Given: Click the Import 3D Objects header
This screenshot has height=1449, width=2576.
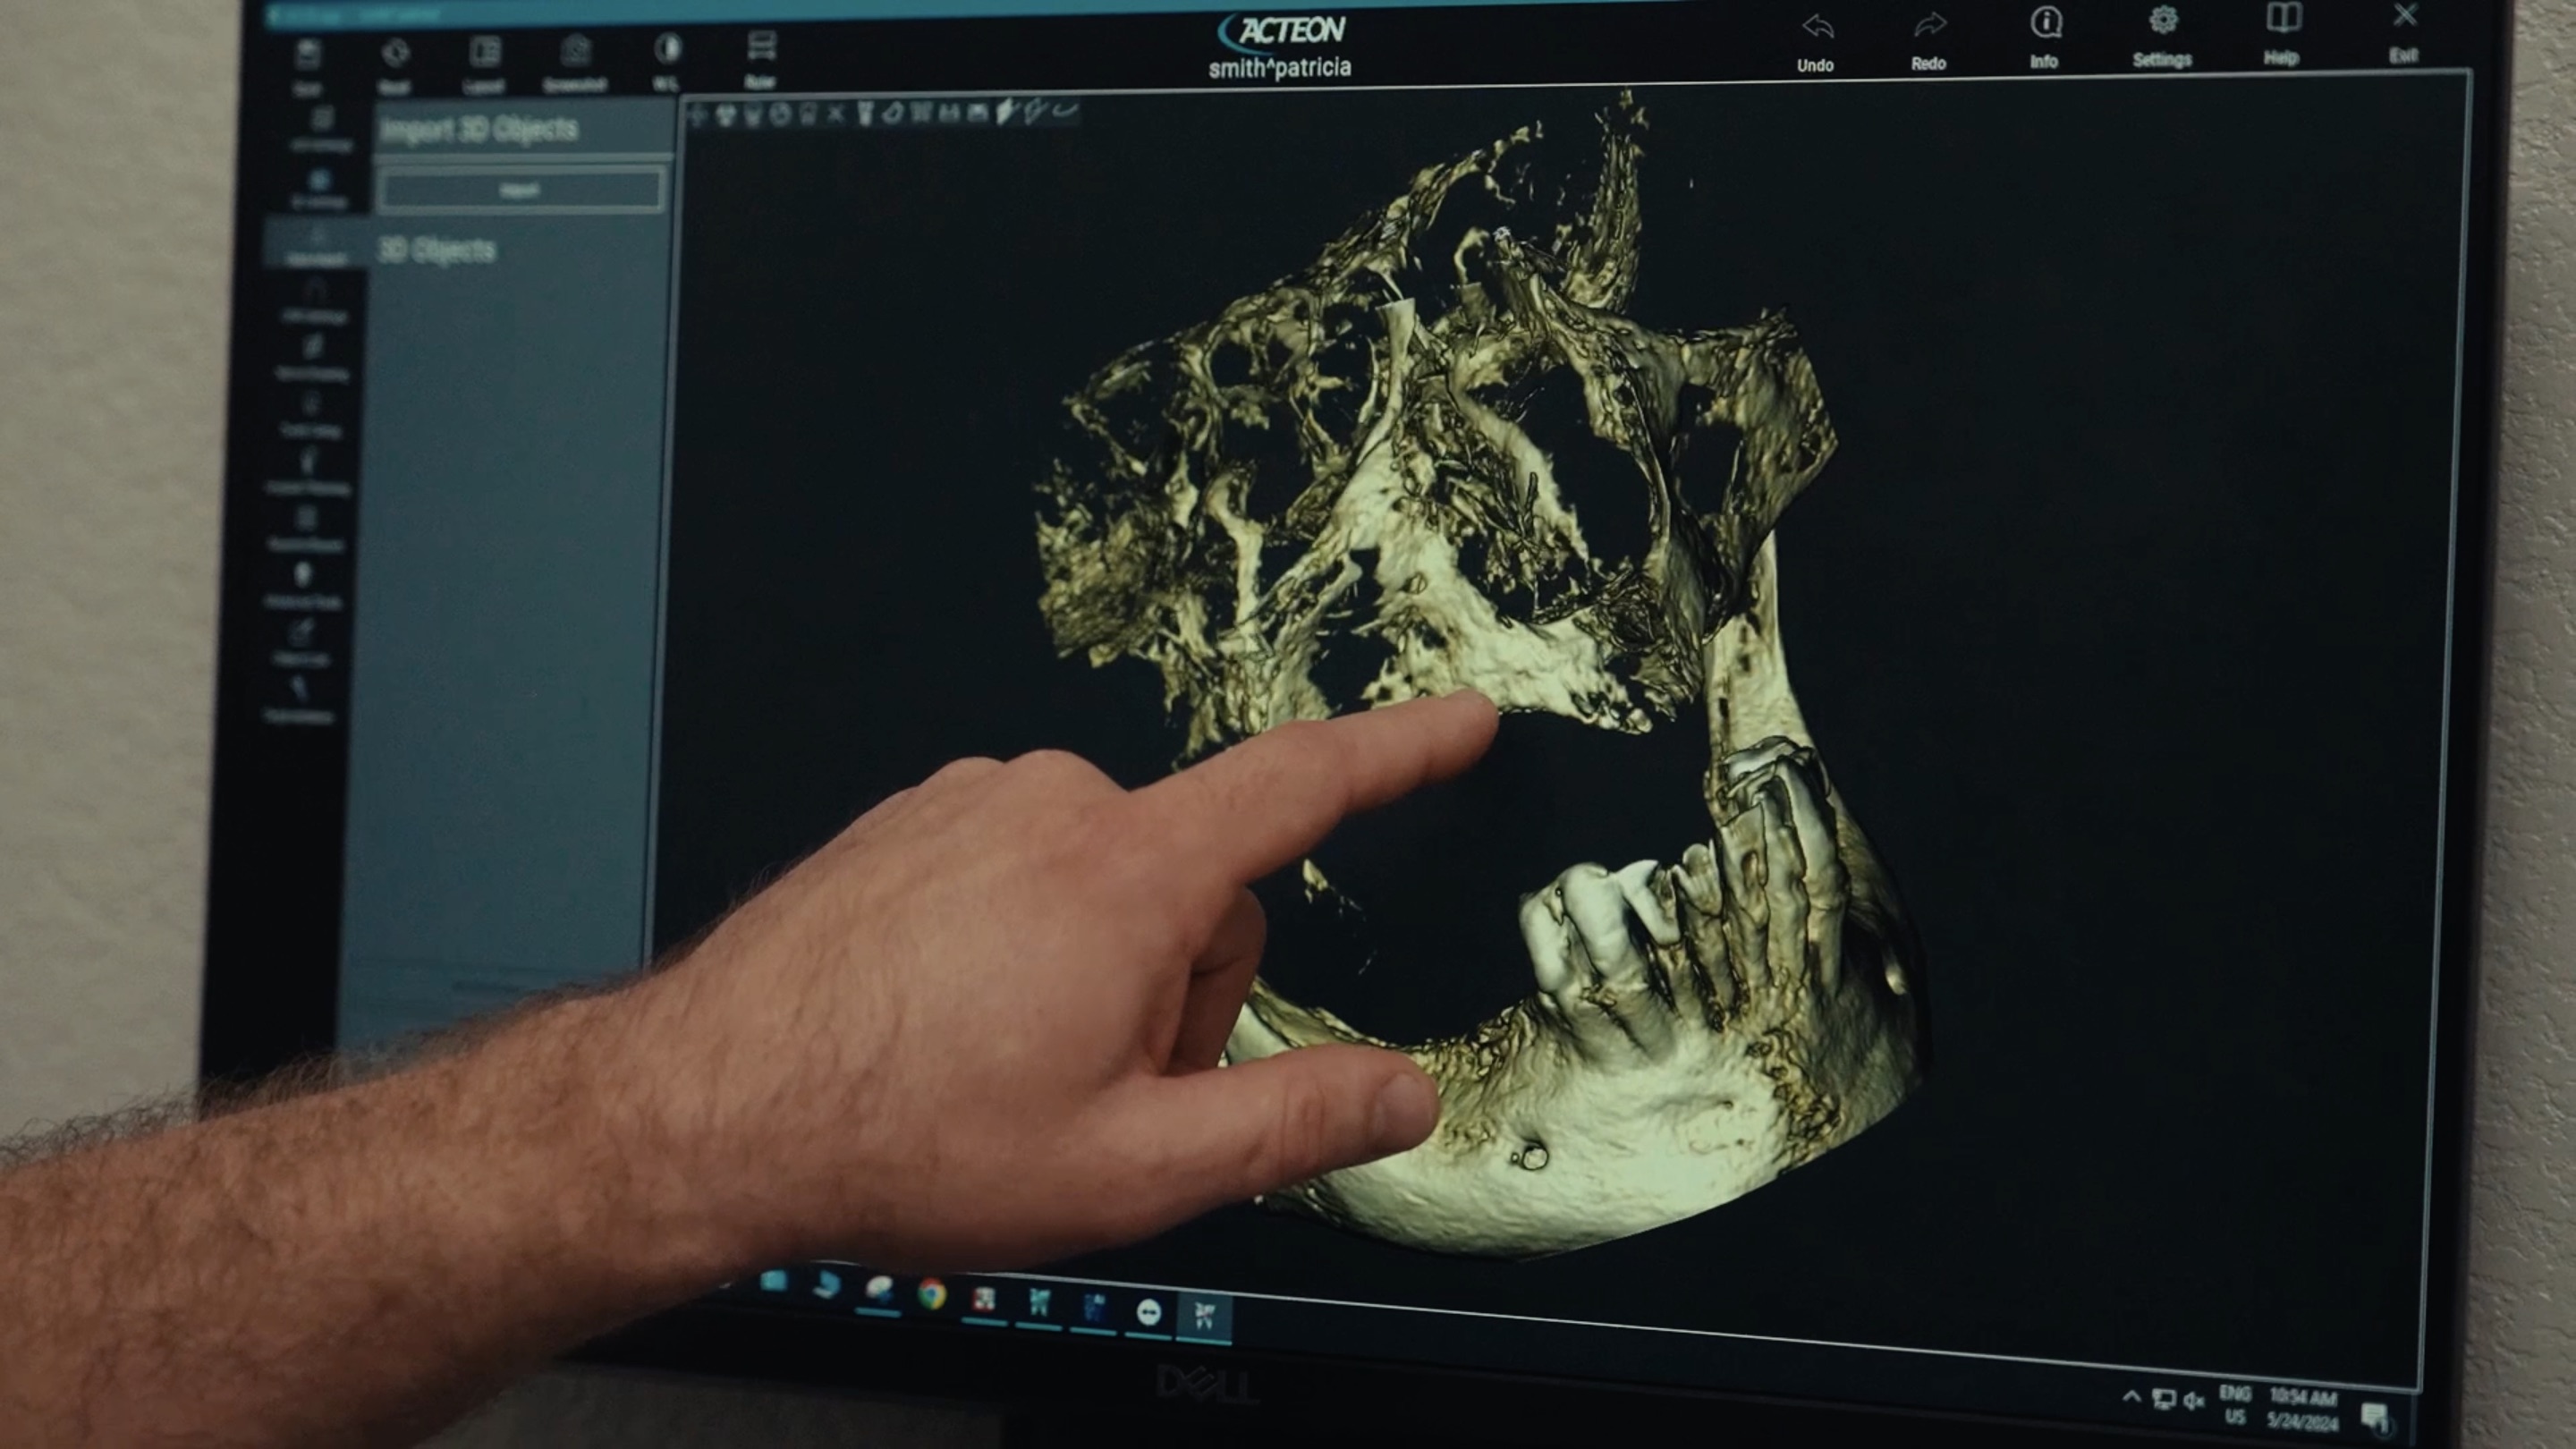Looking at the screenshot, I should pyautogui.click(x=480, y=129).
